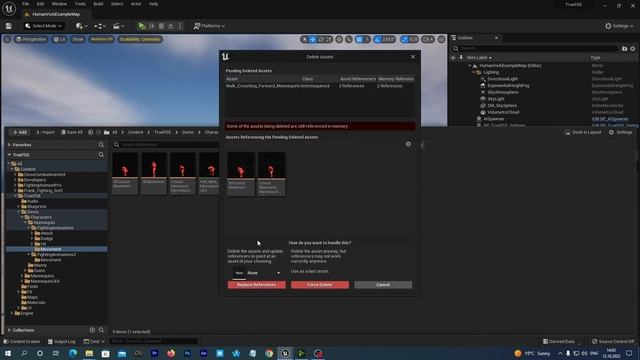Open Chrome from the Windows taskbar
The image size is (640, 360).
269,353
